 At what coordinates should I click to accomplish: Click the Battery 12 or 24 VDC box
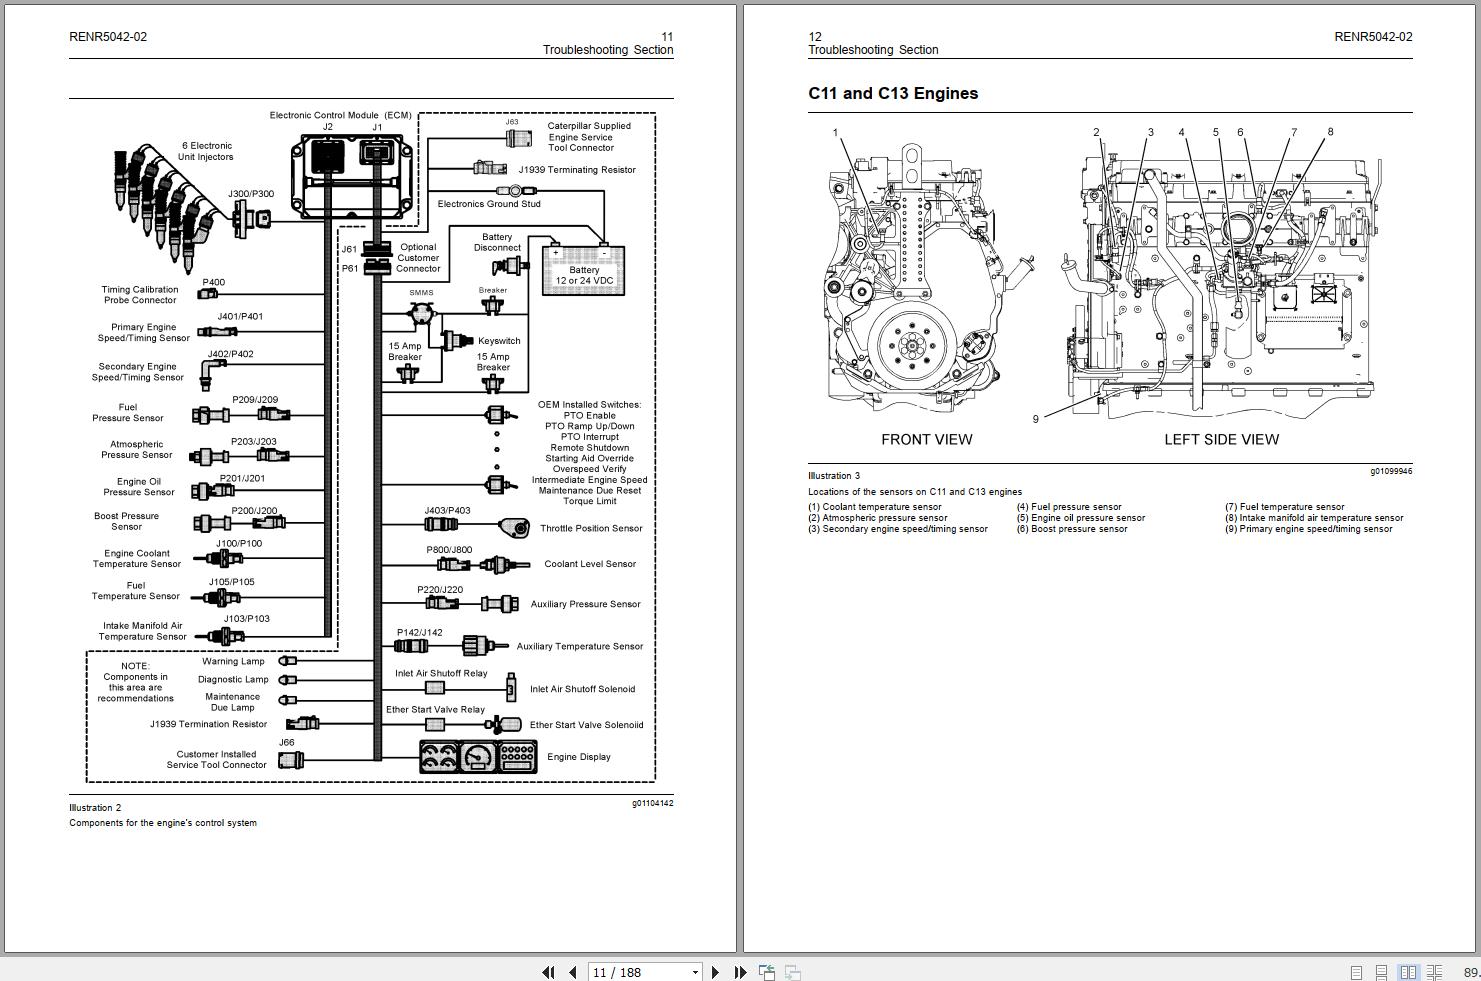[583, 272]
